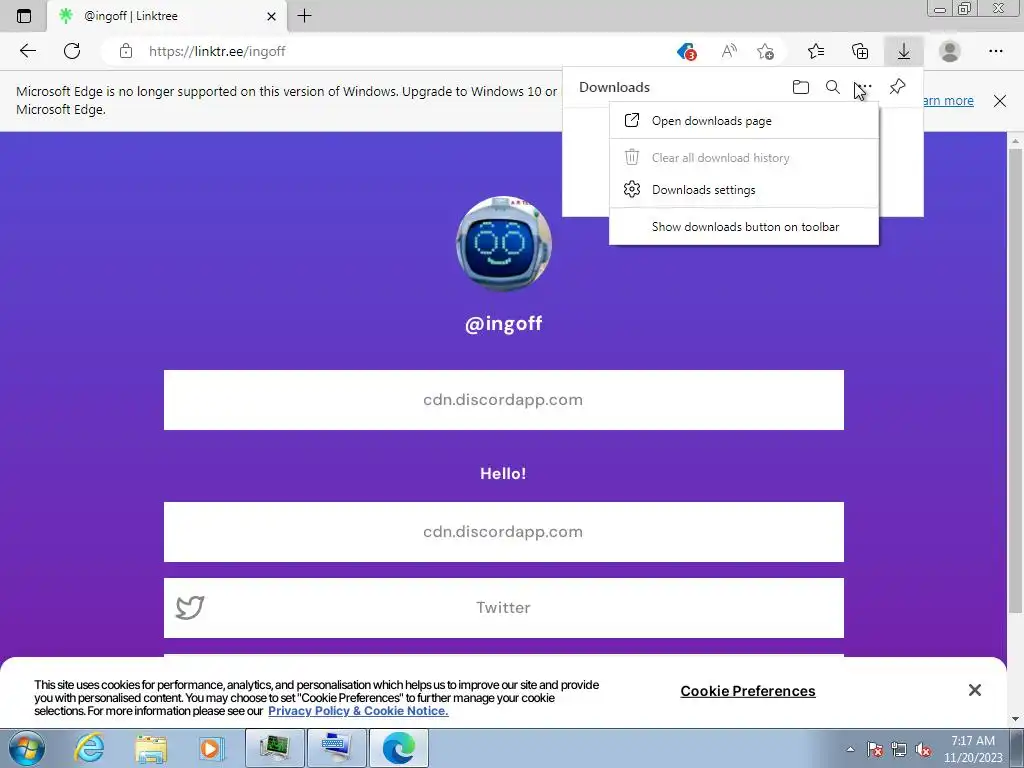Choose Show downloads button on toolbar
The height and width of the screenshot is (768, 1024).
click(x=744, y=227)
